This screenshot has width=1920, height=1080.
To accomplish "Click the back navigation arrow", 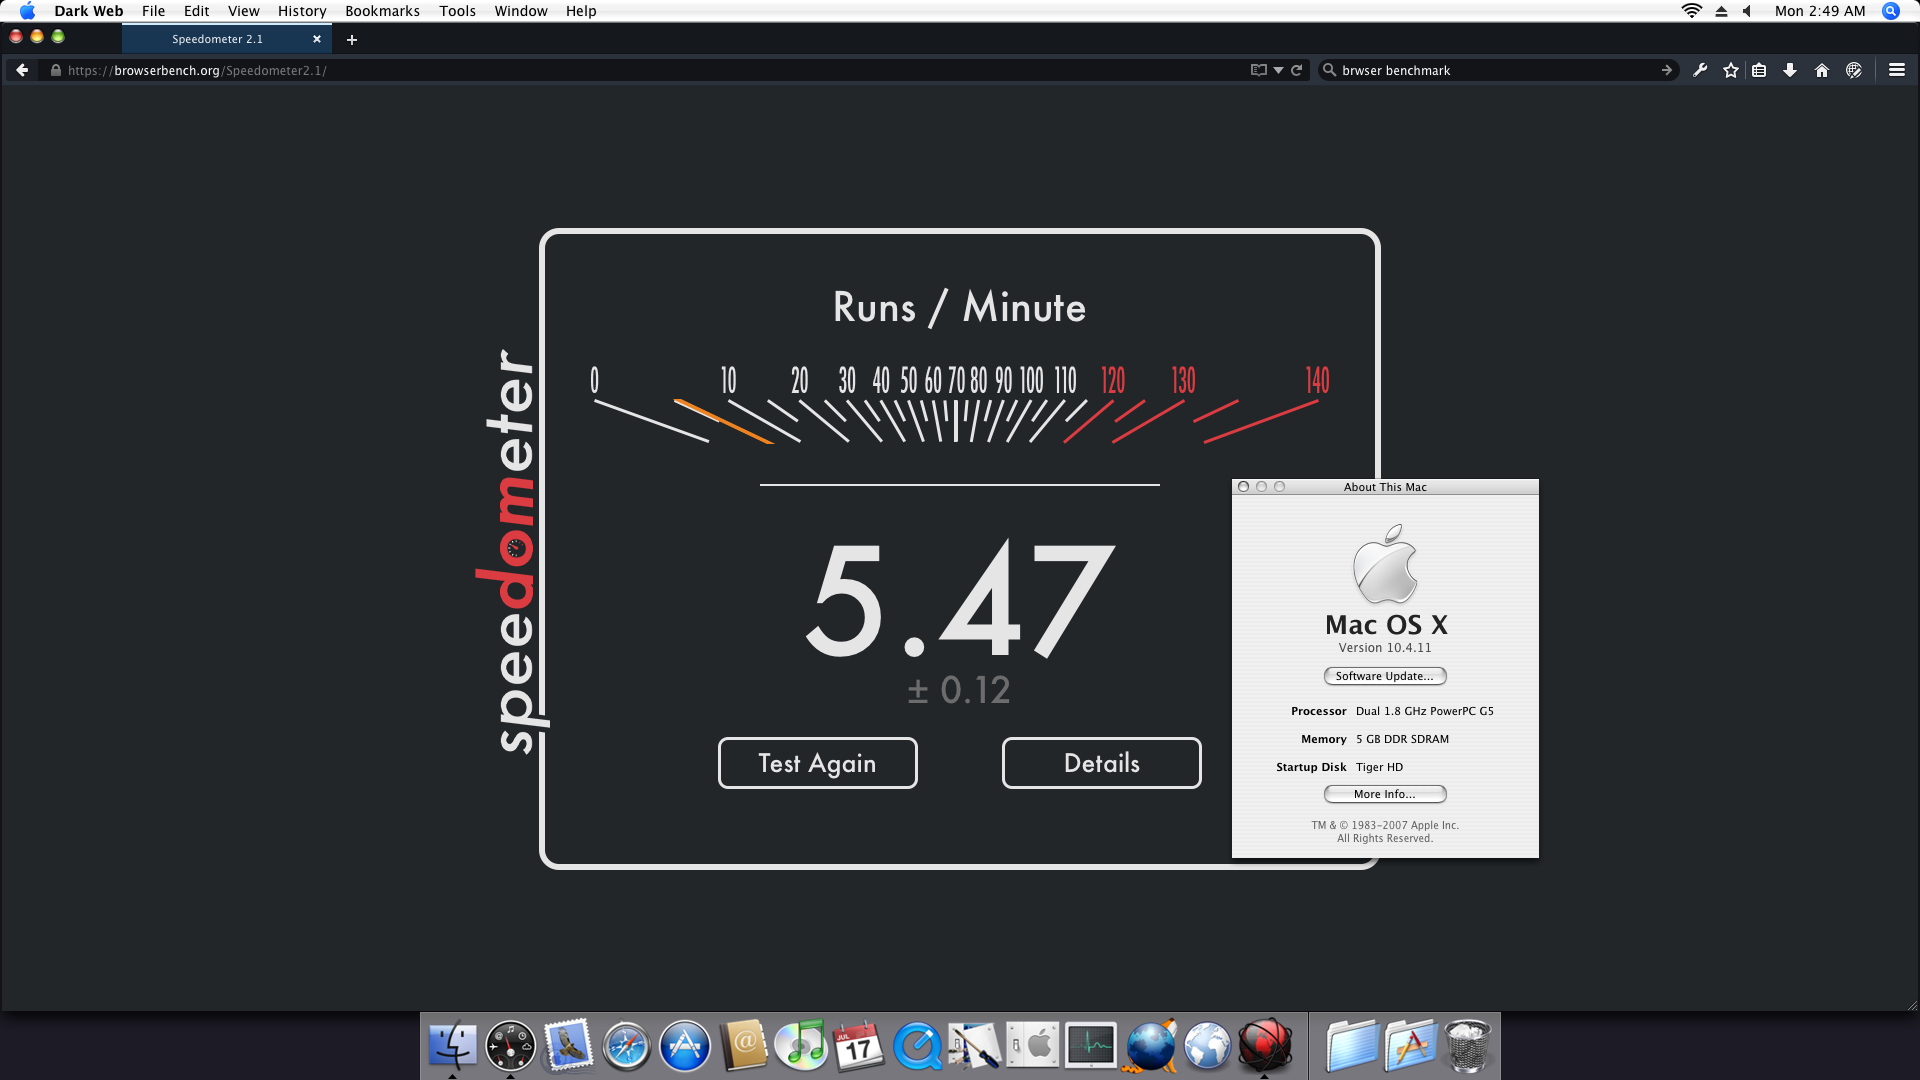I will tap(22, 70).
